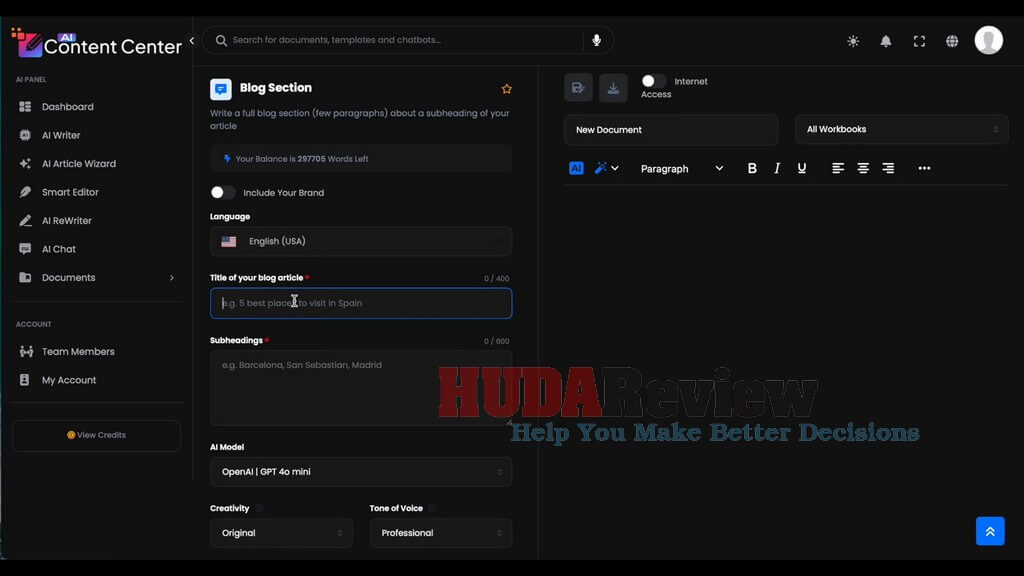Click the blog article title input field
The height and width of the screenshot is (576, 1024).
(361, 303)
